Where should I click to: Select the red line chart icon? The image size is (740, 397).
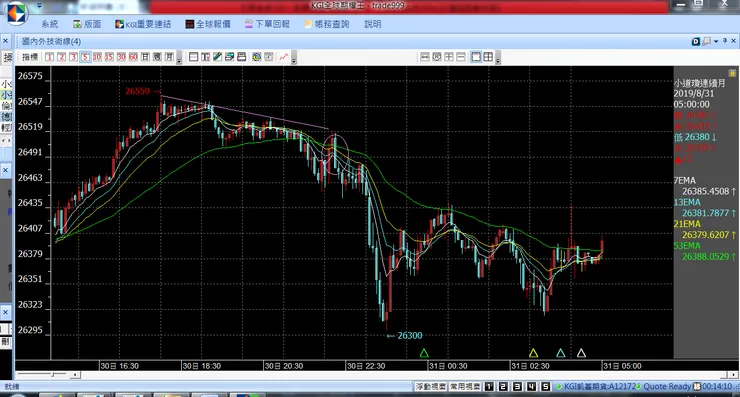click(284, 57)
